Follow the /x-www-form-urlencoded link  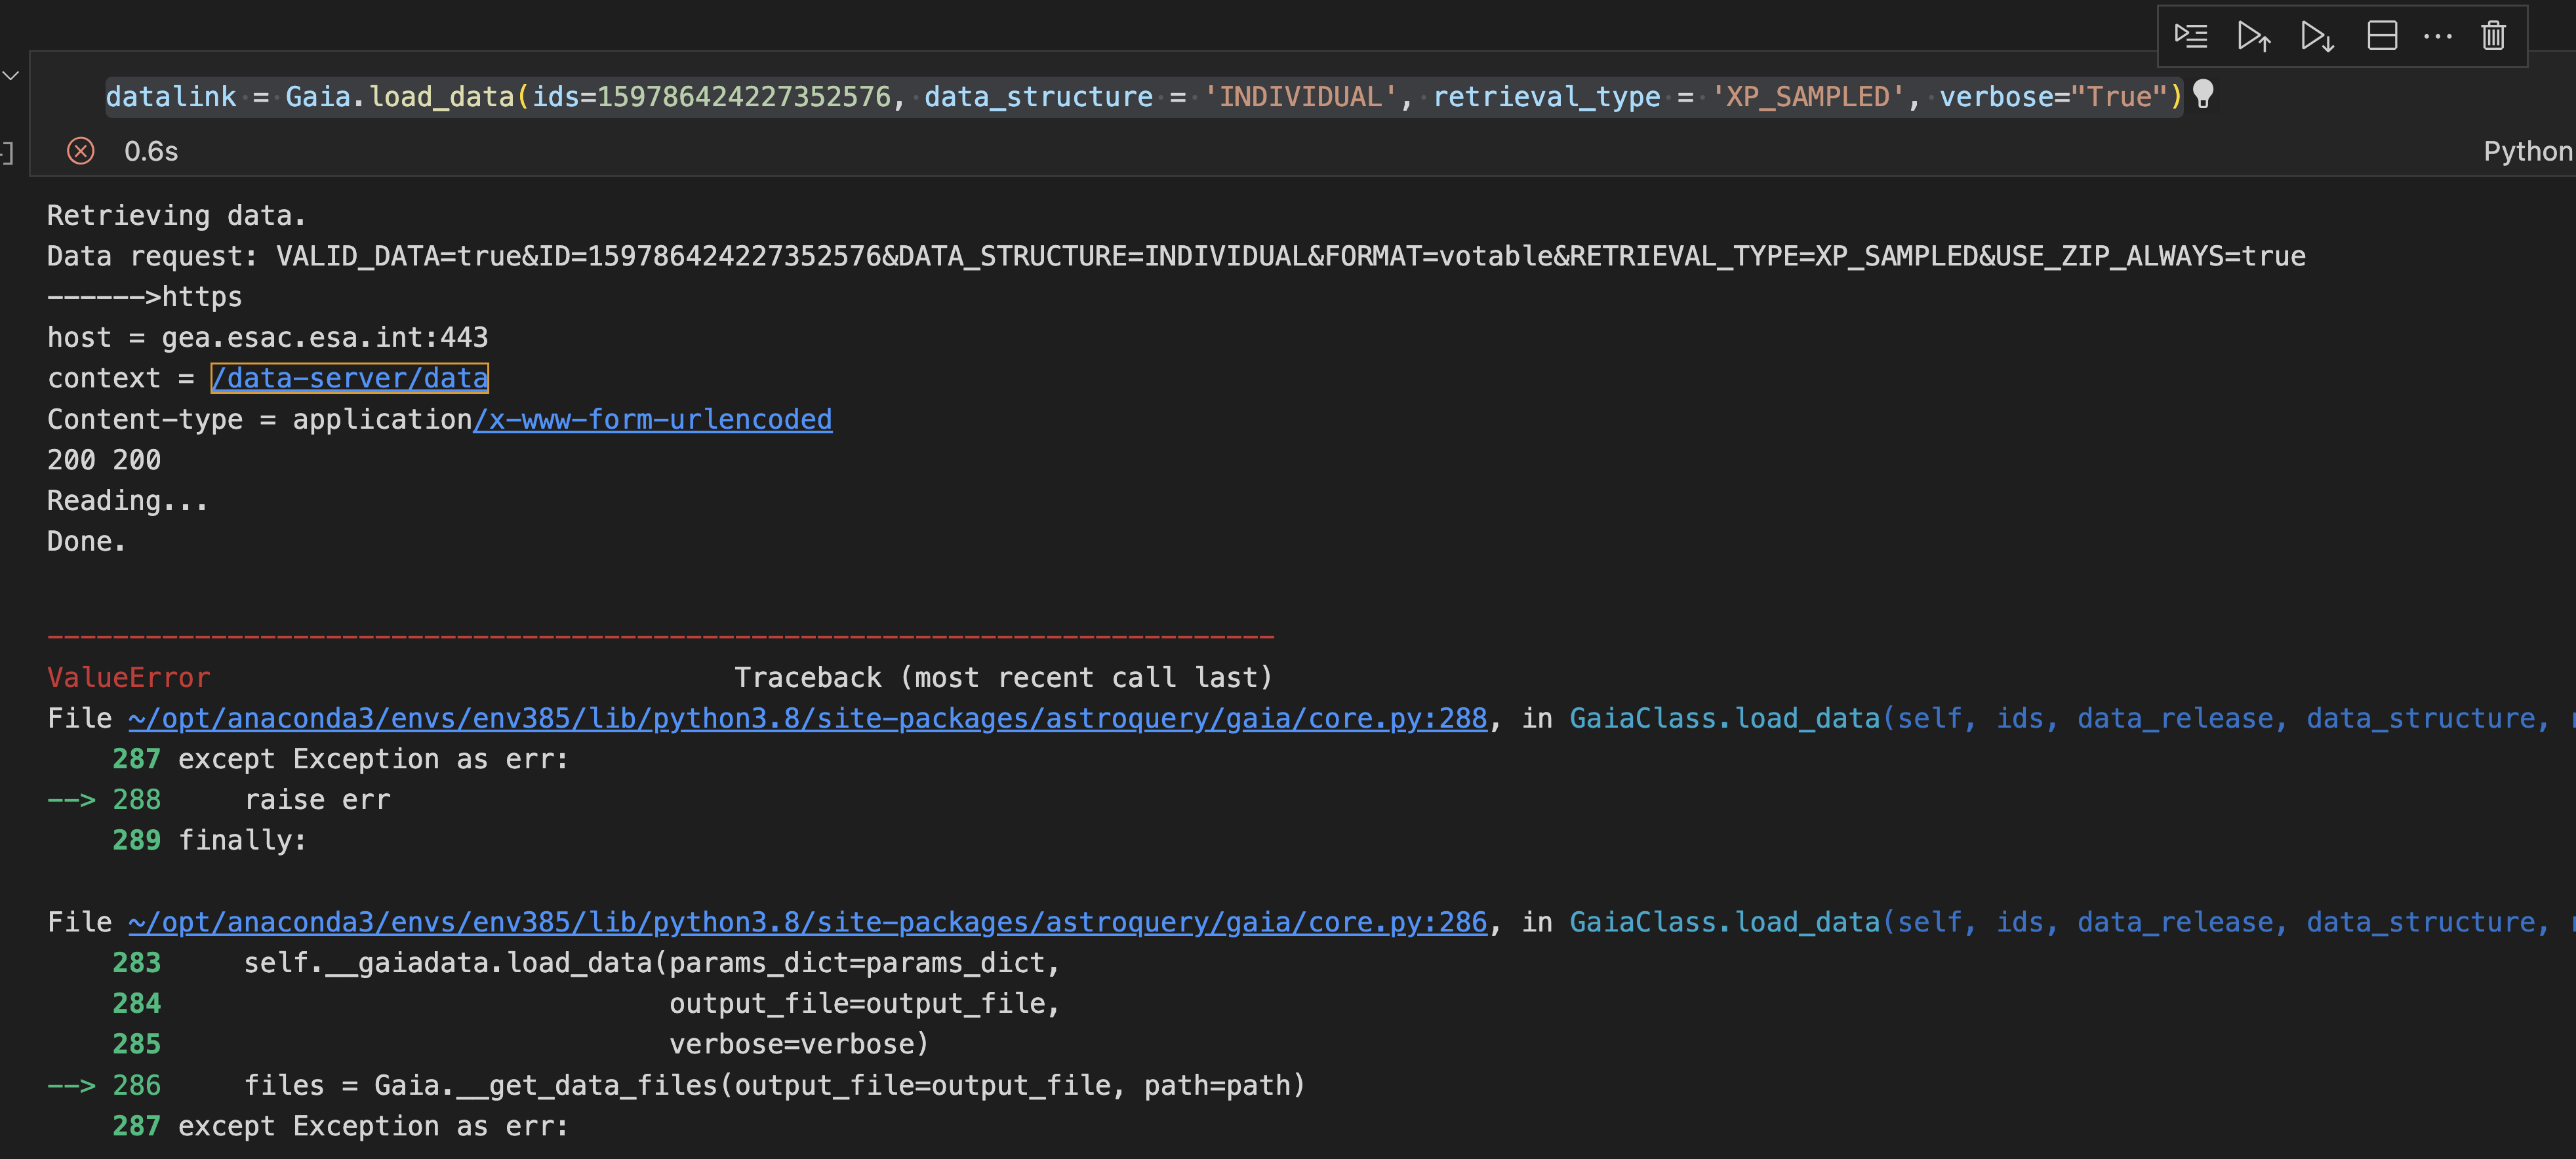[x=652, y=419]
